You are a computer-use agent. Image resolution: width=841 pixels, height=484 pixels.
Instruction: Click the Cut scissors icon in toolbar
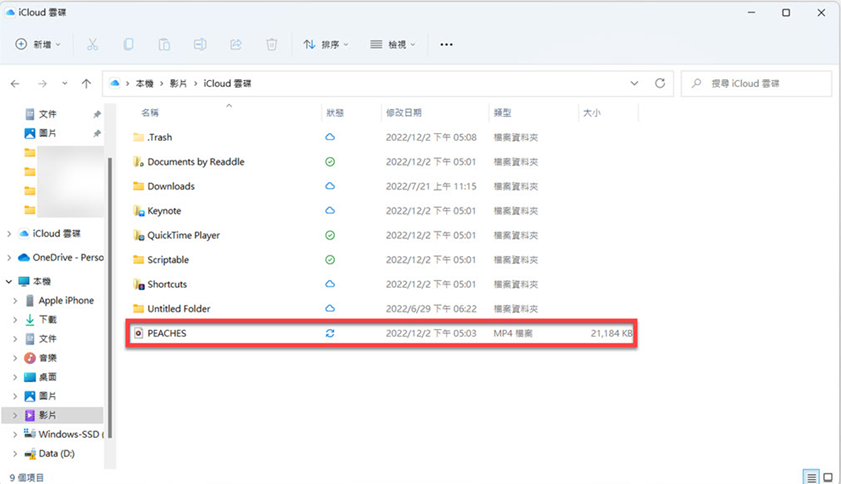tap(92, 45)
